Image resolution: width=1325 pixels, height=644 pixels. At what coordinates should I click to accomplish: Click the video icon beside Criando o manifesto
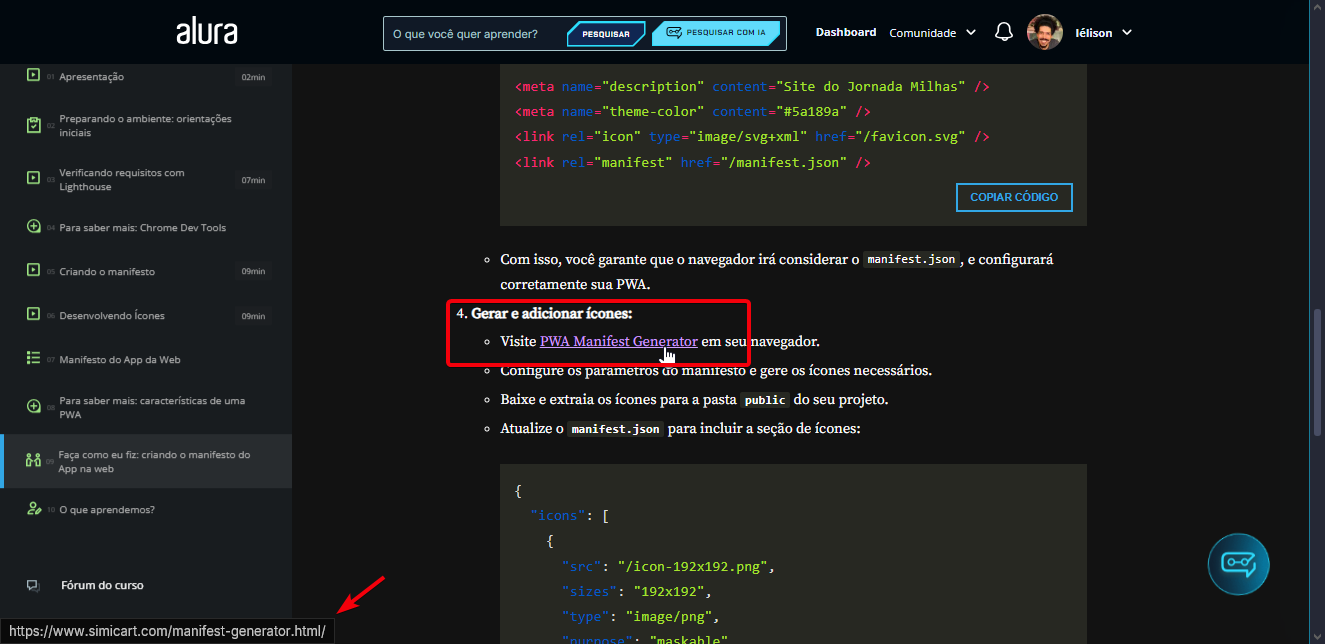coord(33,271)
